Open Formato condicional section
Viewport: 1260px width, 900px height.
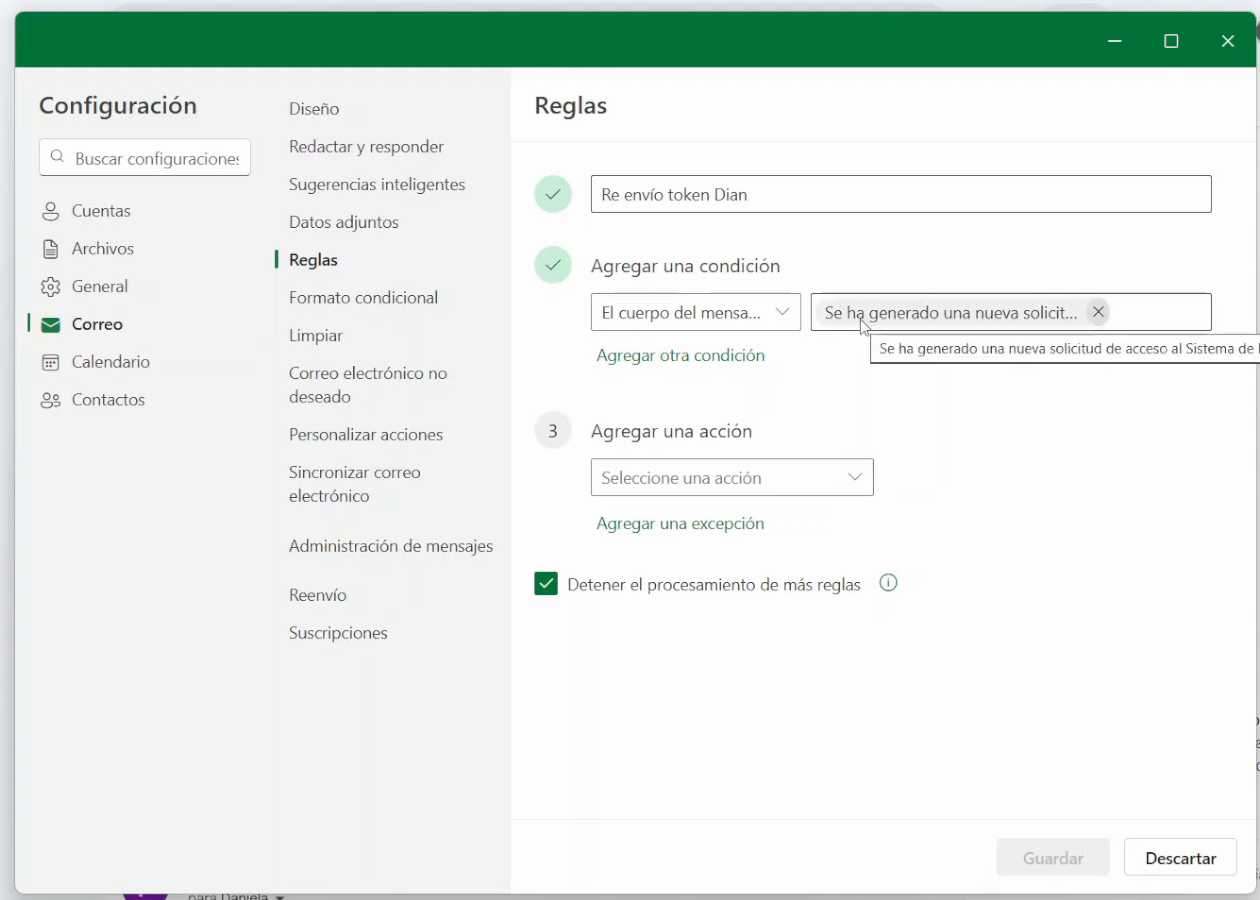click(x=364, y=298)
